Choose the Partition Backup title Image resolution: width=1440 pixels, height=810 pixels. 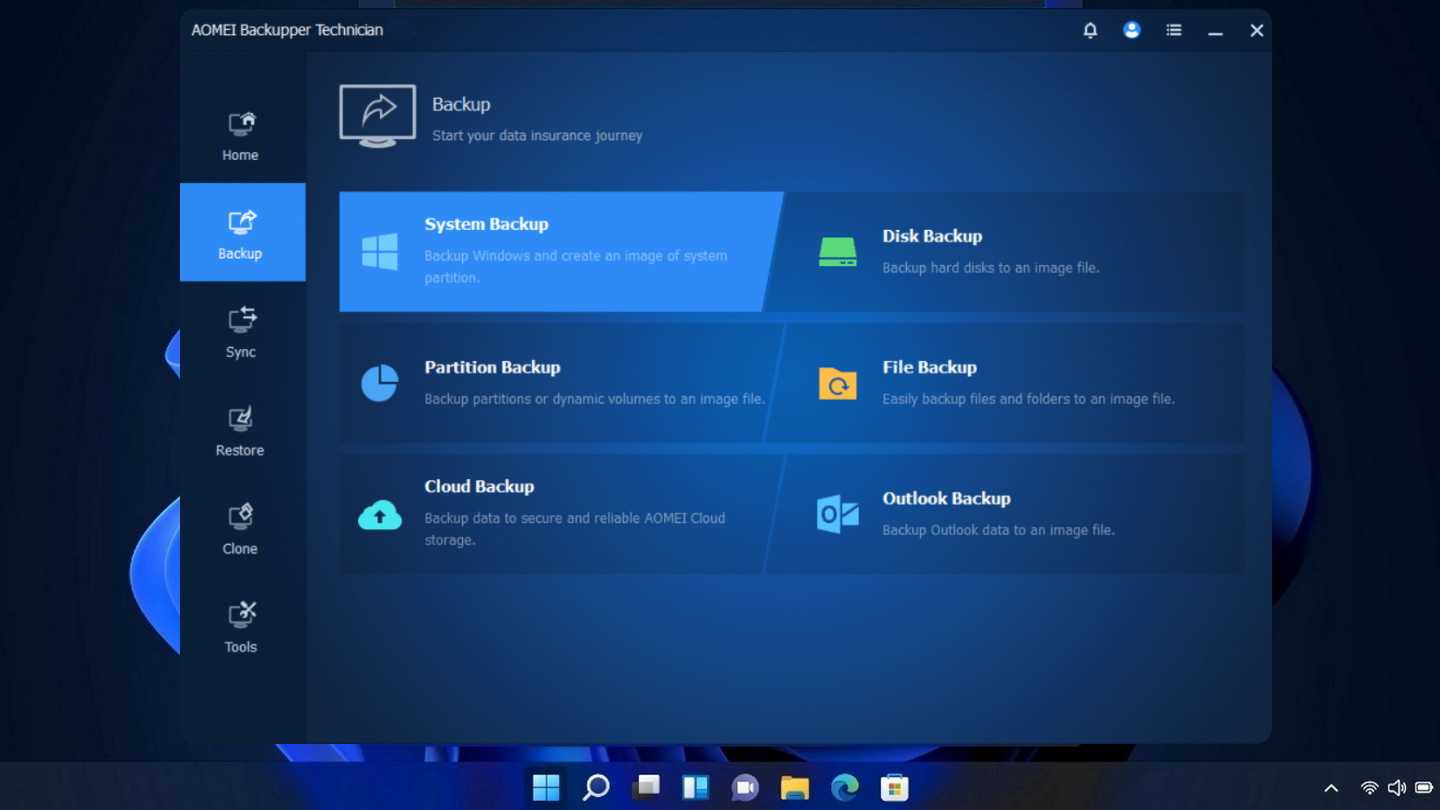click(492, 367)
